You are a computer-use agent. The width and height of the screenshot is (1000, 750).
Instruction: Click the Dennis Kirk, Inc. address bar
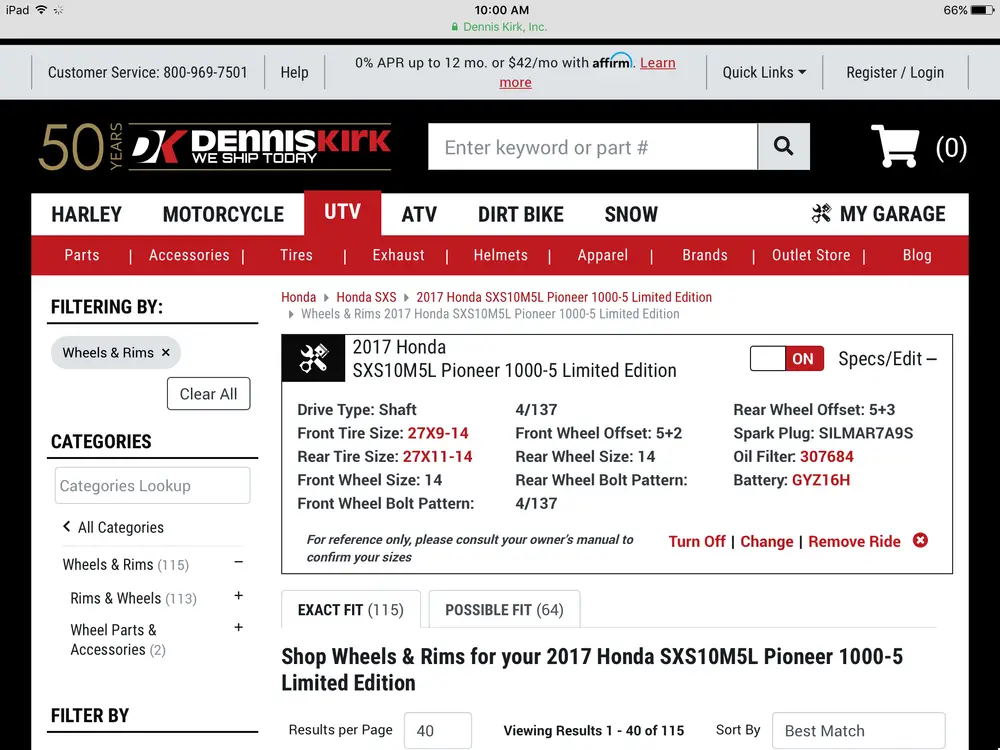point(500,27)
